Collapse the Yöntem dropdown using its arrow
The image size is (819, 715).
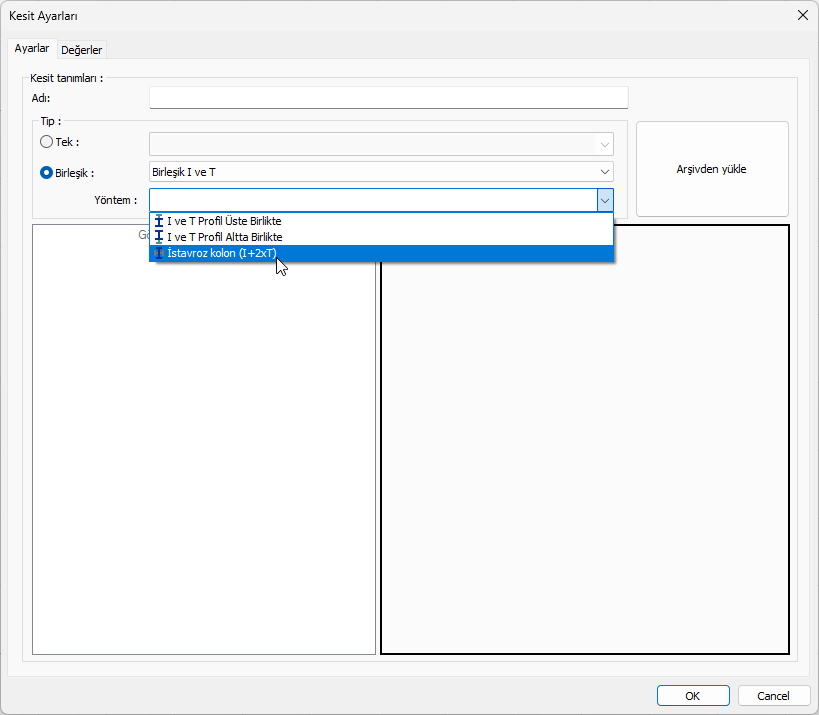[x=604, y=200]
